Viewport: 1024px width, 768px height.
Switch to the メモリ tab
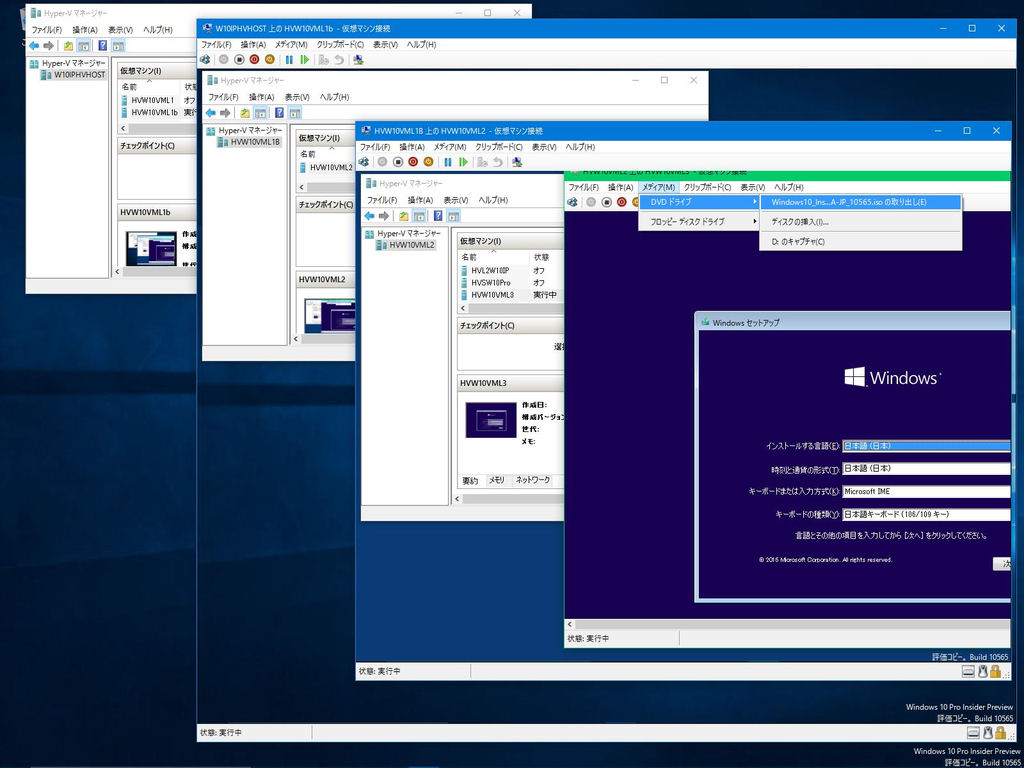click(x=497, y=481)
